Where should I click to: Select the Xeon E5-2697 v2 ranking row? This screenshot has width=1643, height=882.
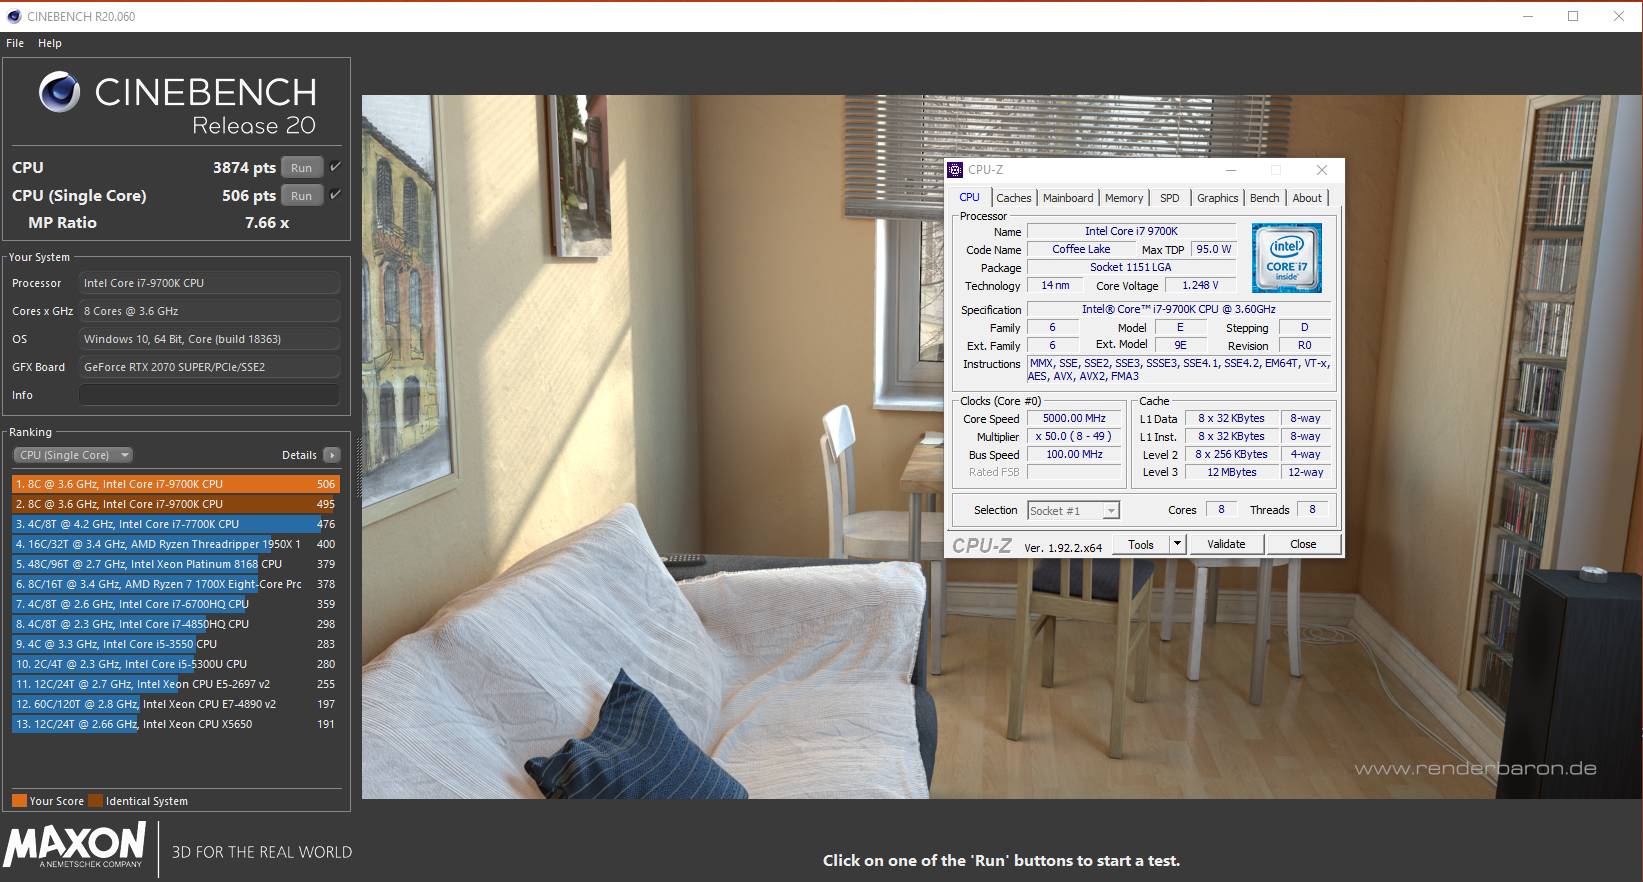(176, 684)
